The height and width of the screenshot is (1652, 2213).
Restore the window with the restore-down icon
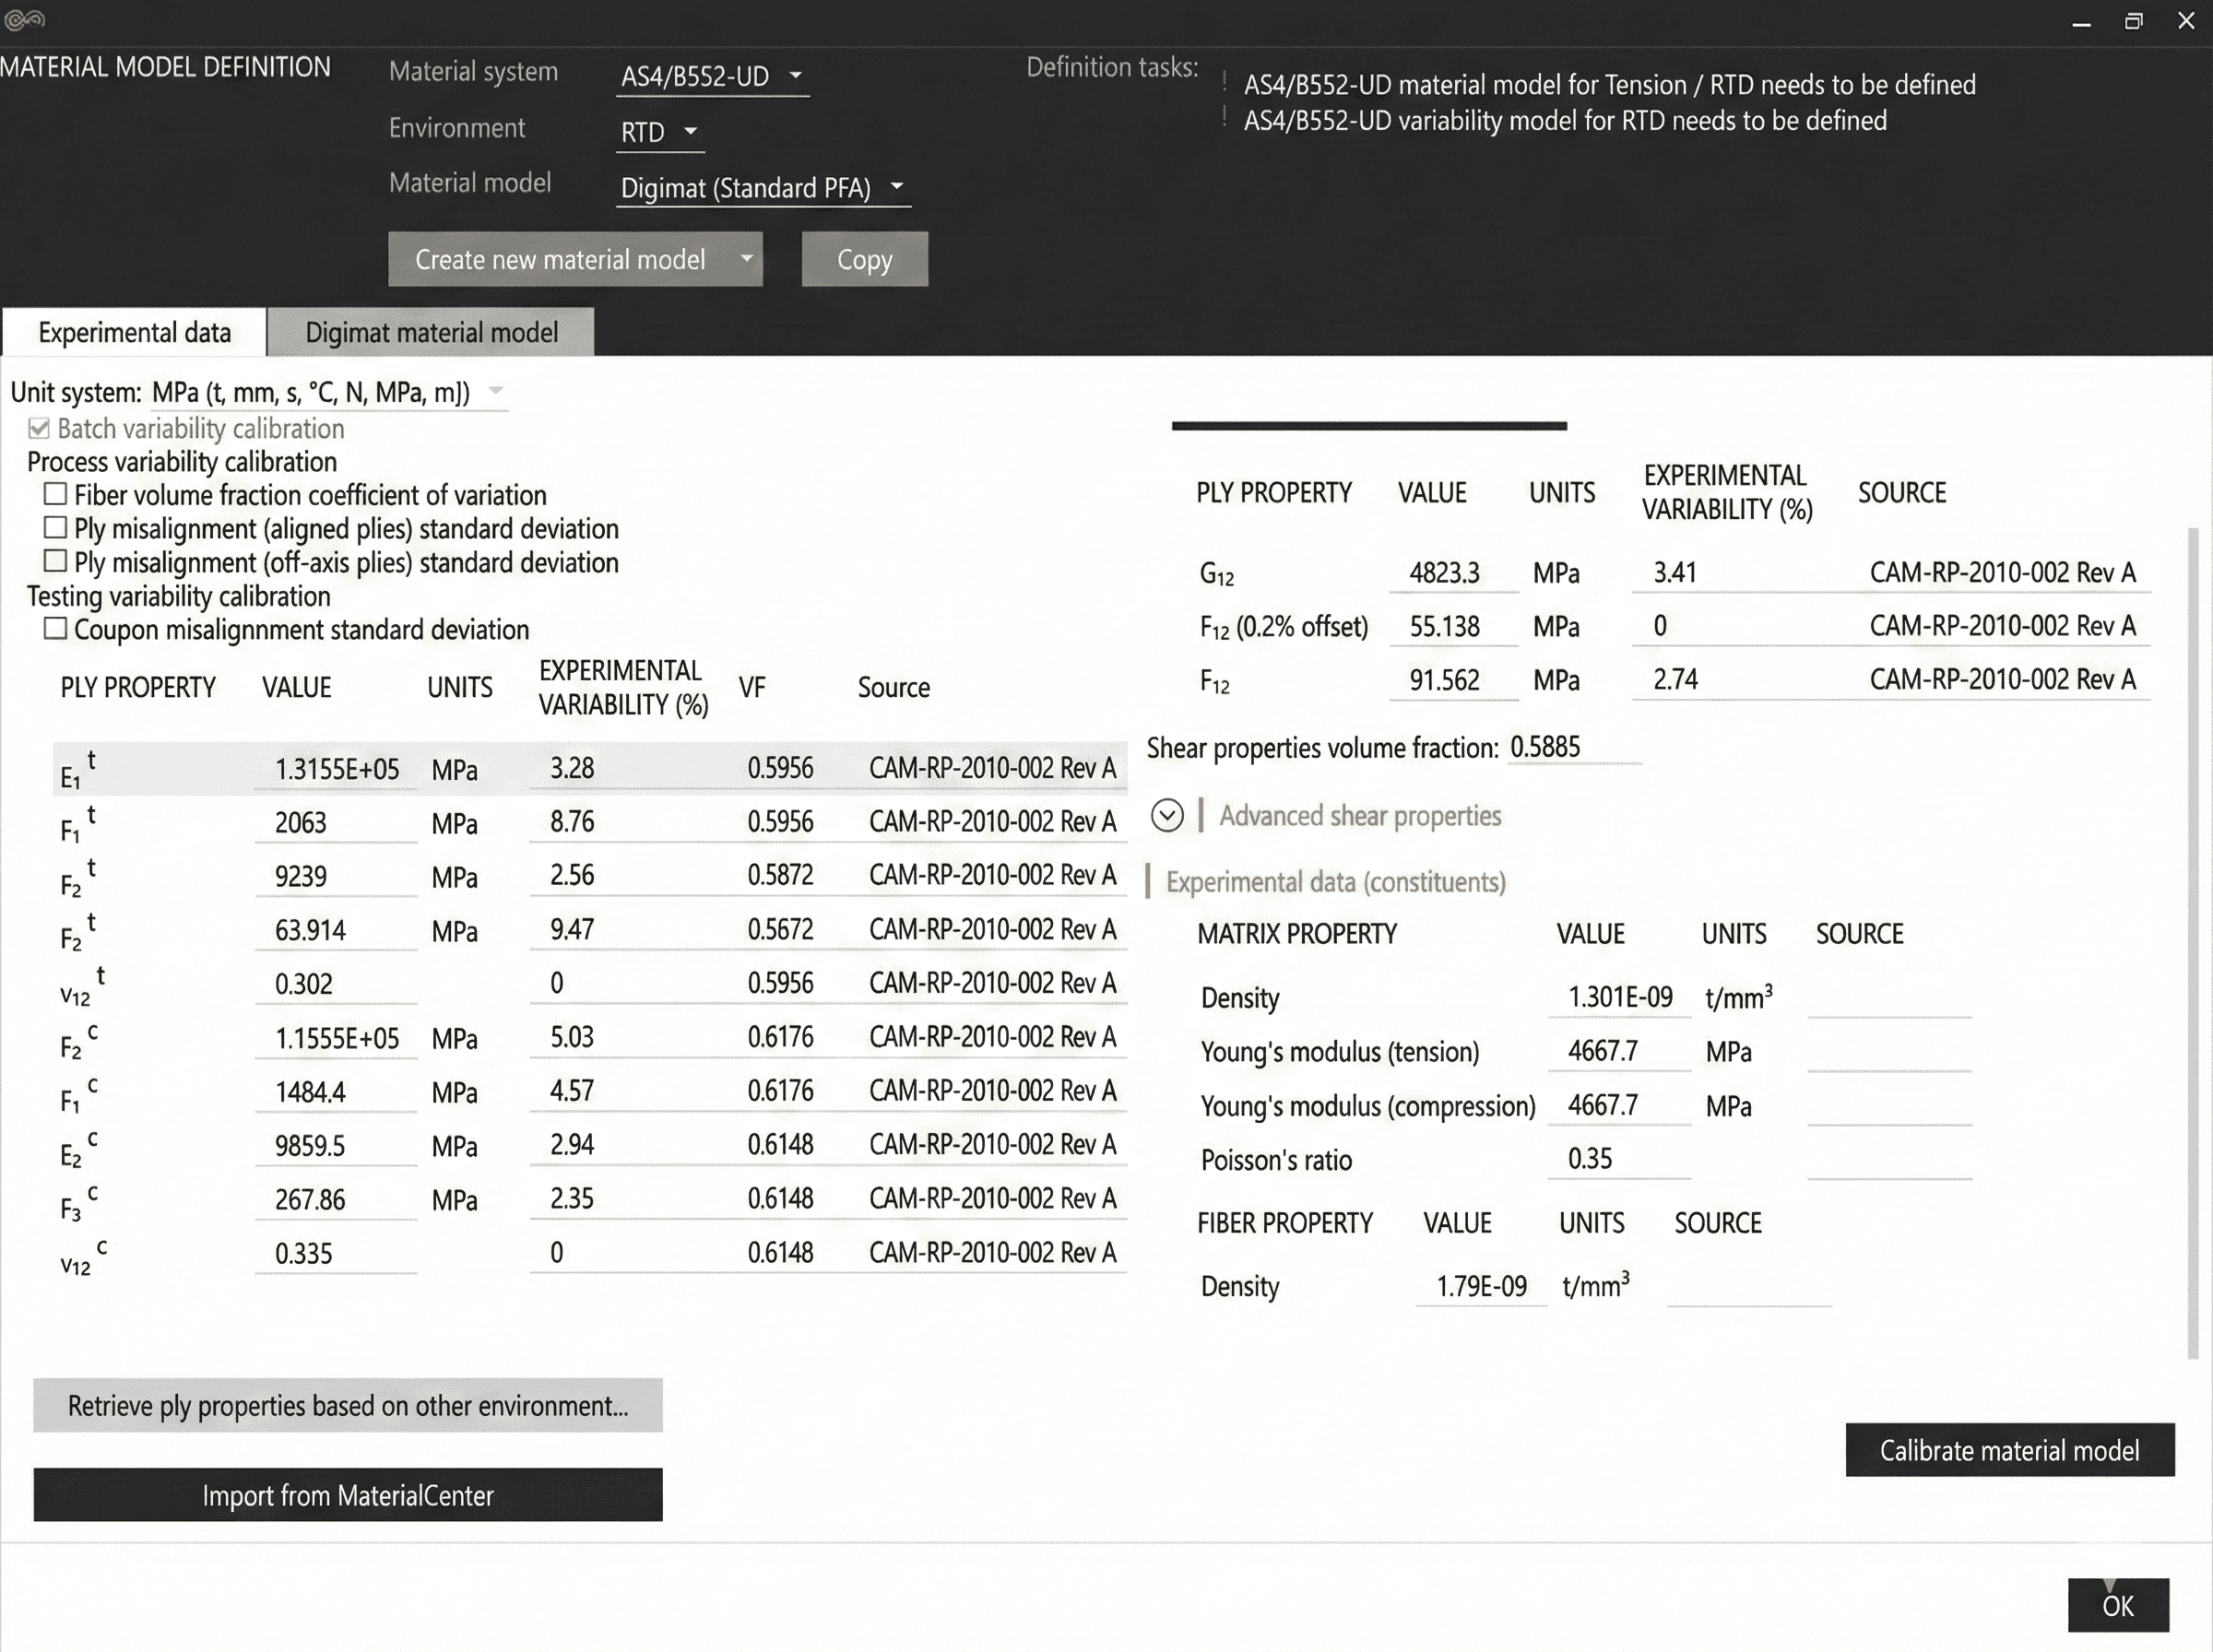coord(2133,21)
